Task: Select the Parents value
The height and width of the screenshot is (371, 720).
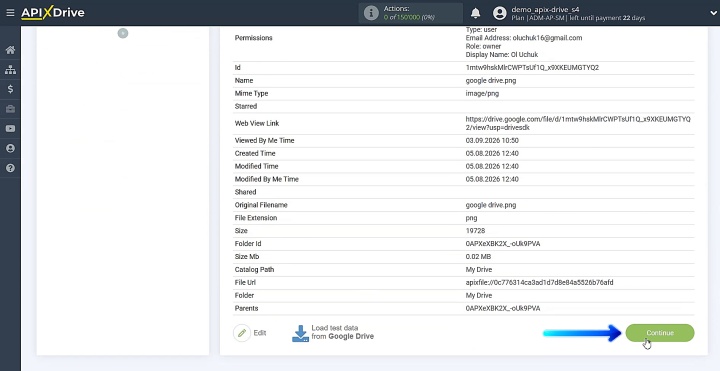Action: click(503, 309)
